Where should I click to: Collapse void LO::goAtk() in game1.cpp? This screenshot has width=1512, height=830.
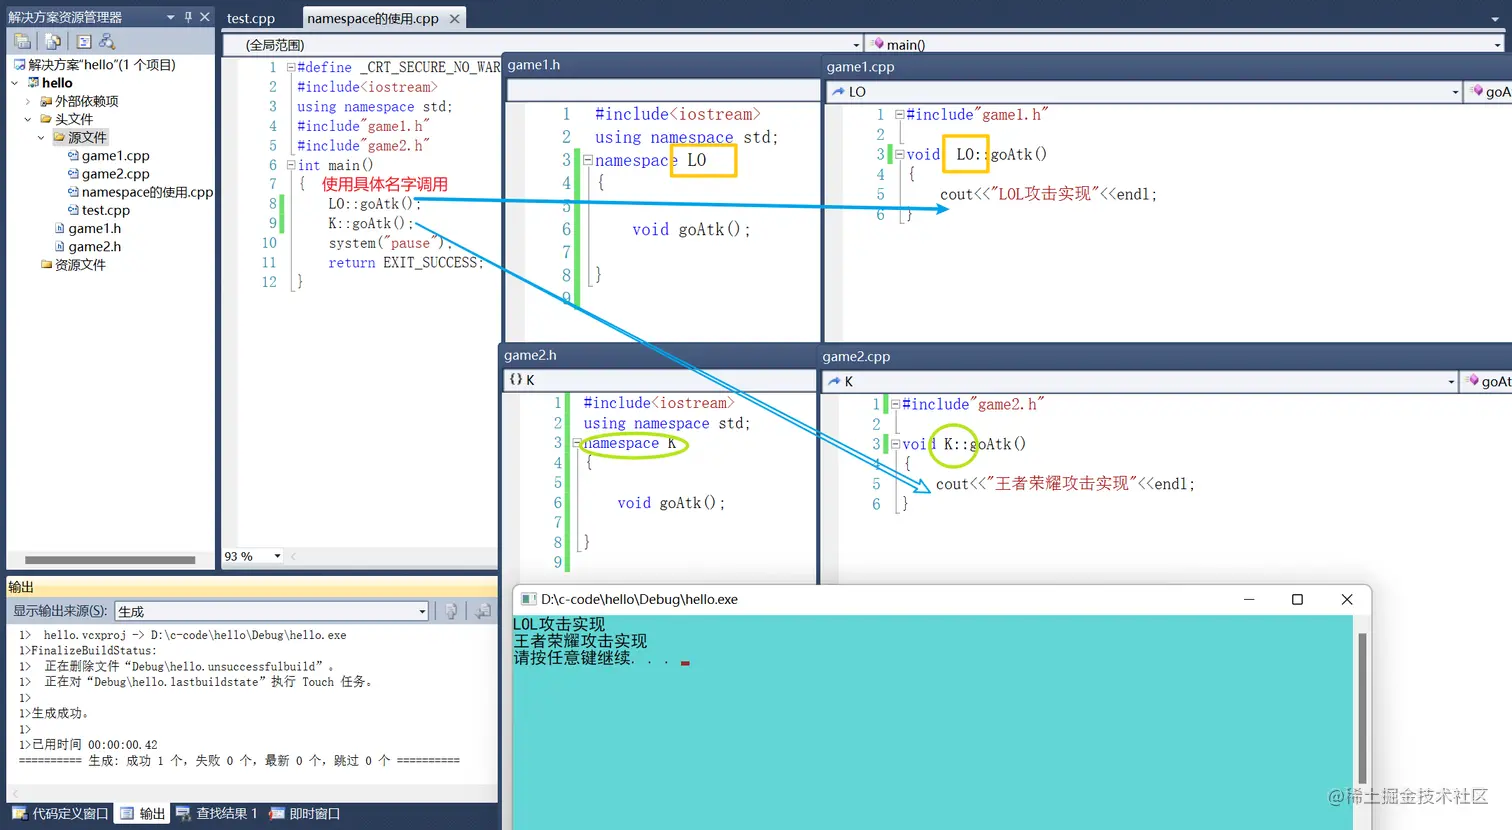(x=899, y=155)
